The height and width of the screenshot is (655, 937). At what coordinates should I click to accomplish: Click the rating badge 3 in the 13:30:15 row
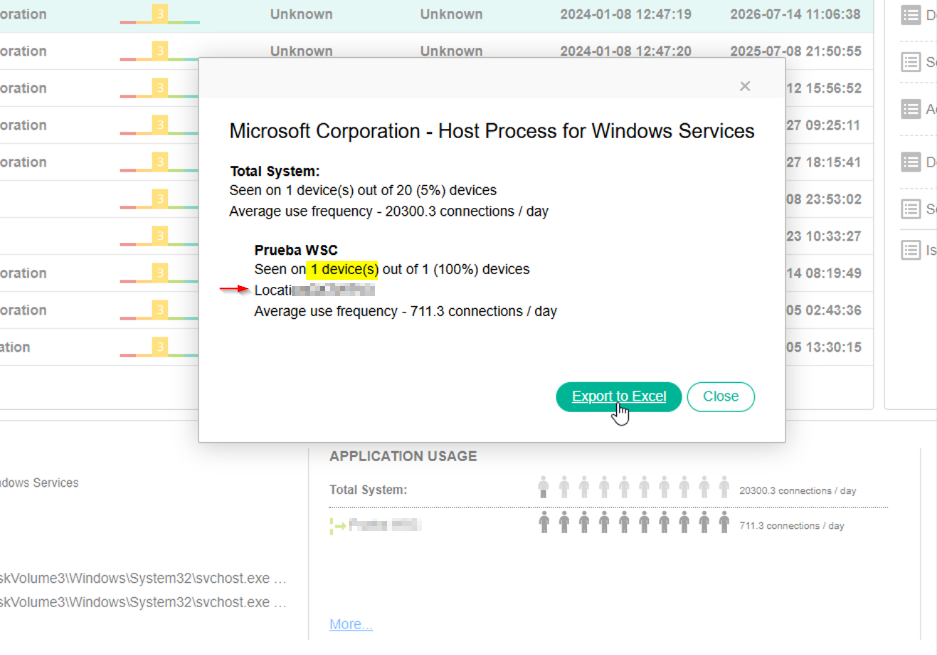pyautogui.click(x=160, y=347)
